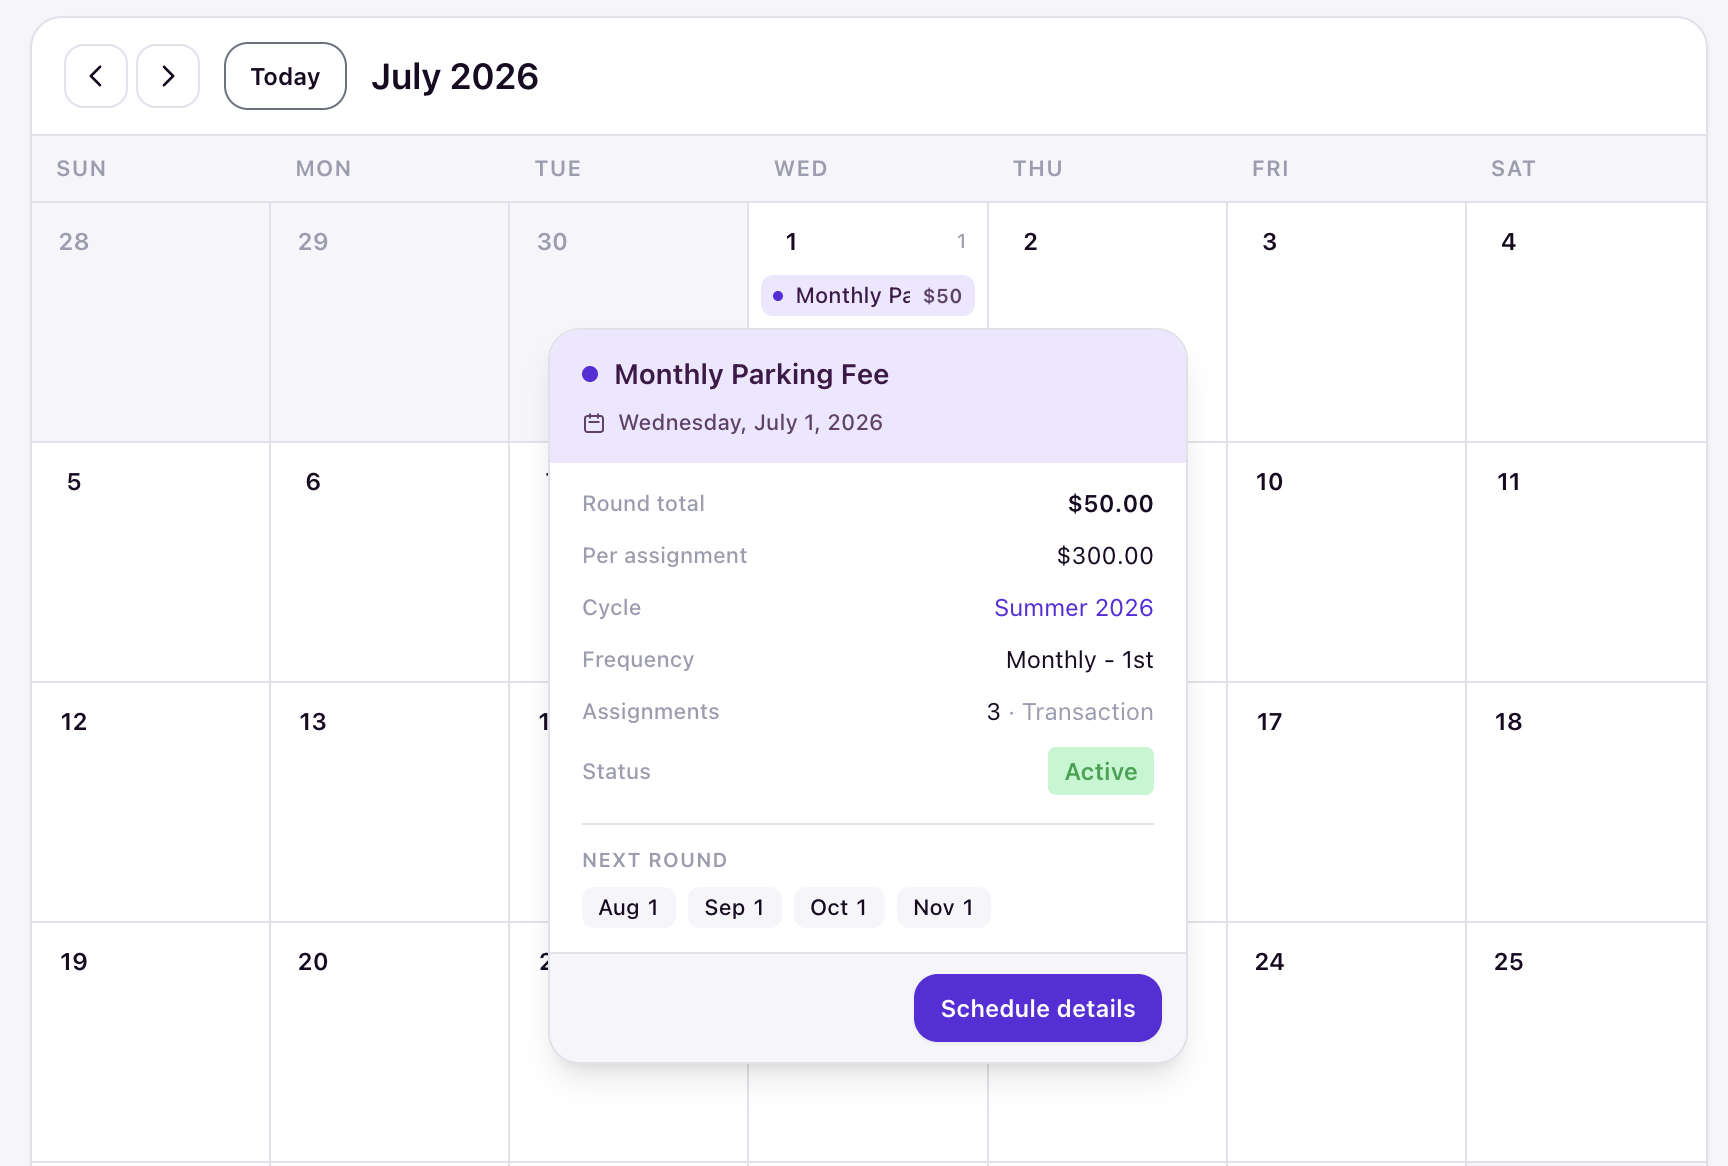Image resolution: width=1728 pixels, height=1166 pixels.
Task: Select the day cell for July 2
Action: (1107, 265)
